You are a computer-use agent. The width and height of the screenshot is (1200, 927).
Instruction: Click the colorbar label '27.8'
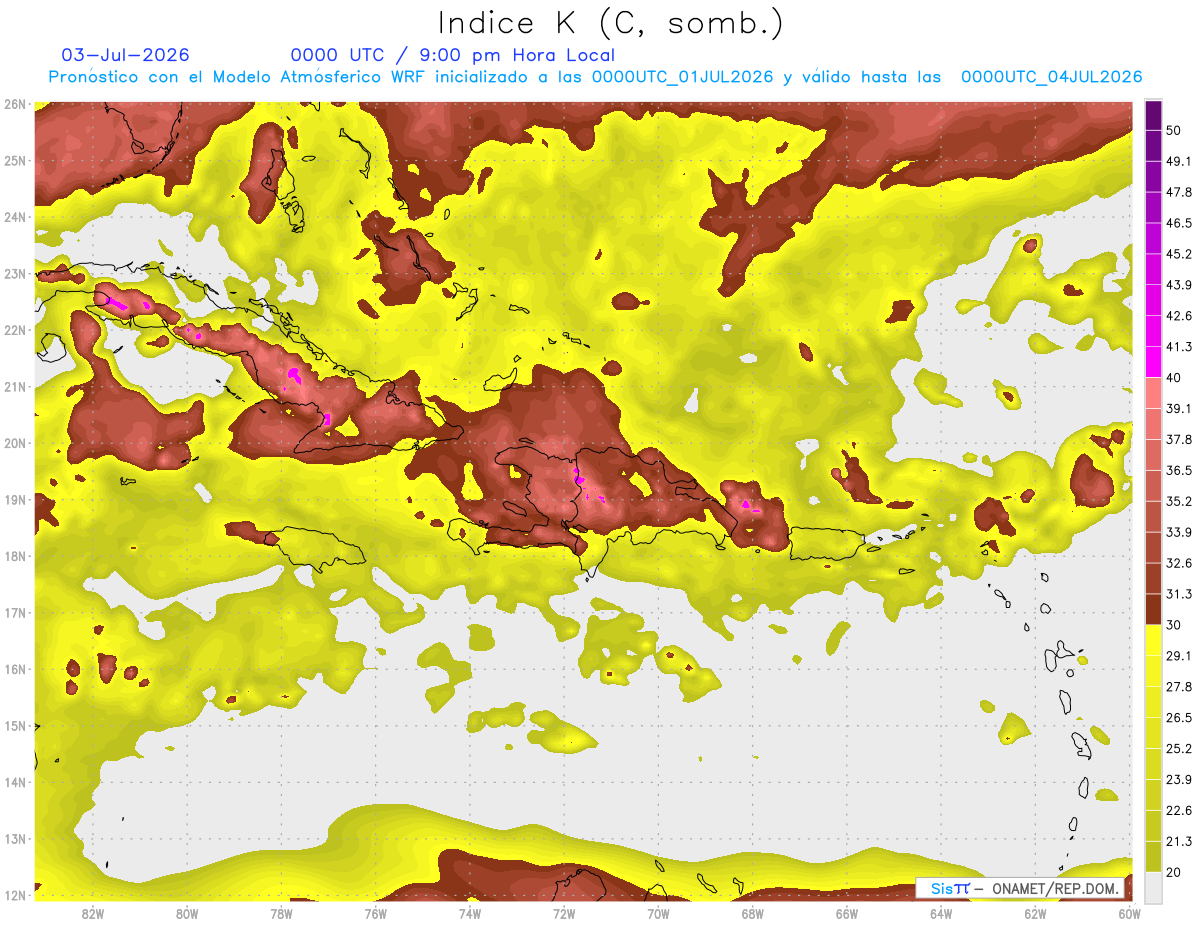[x=1178, y=686]
